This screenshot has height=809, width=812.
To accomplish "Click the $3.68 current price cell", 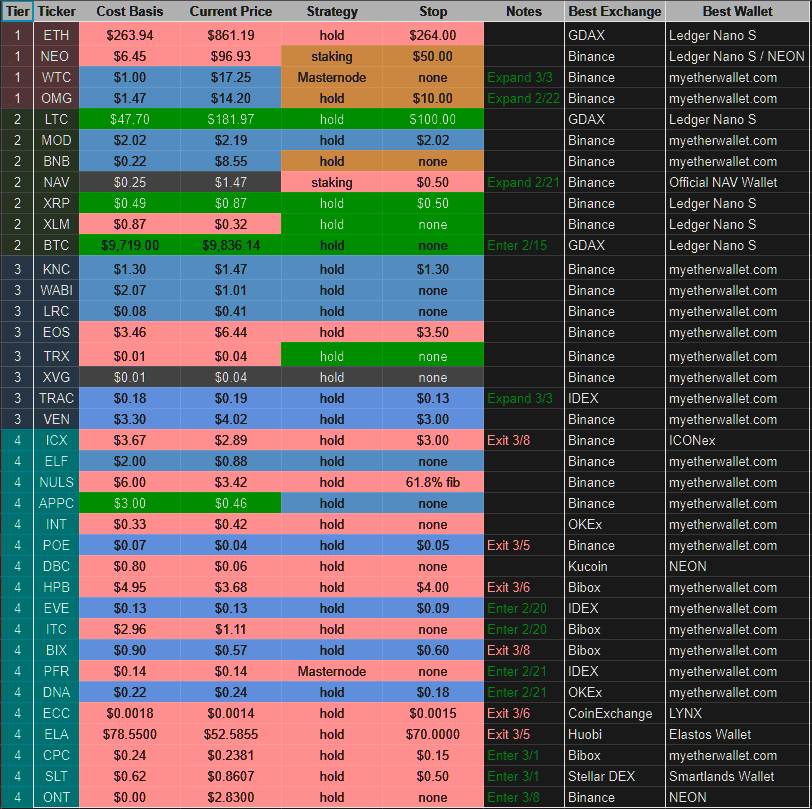I will 230,587.
